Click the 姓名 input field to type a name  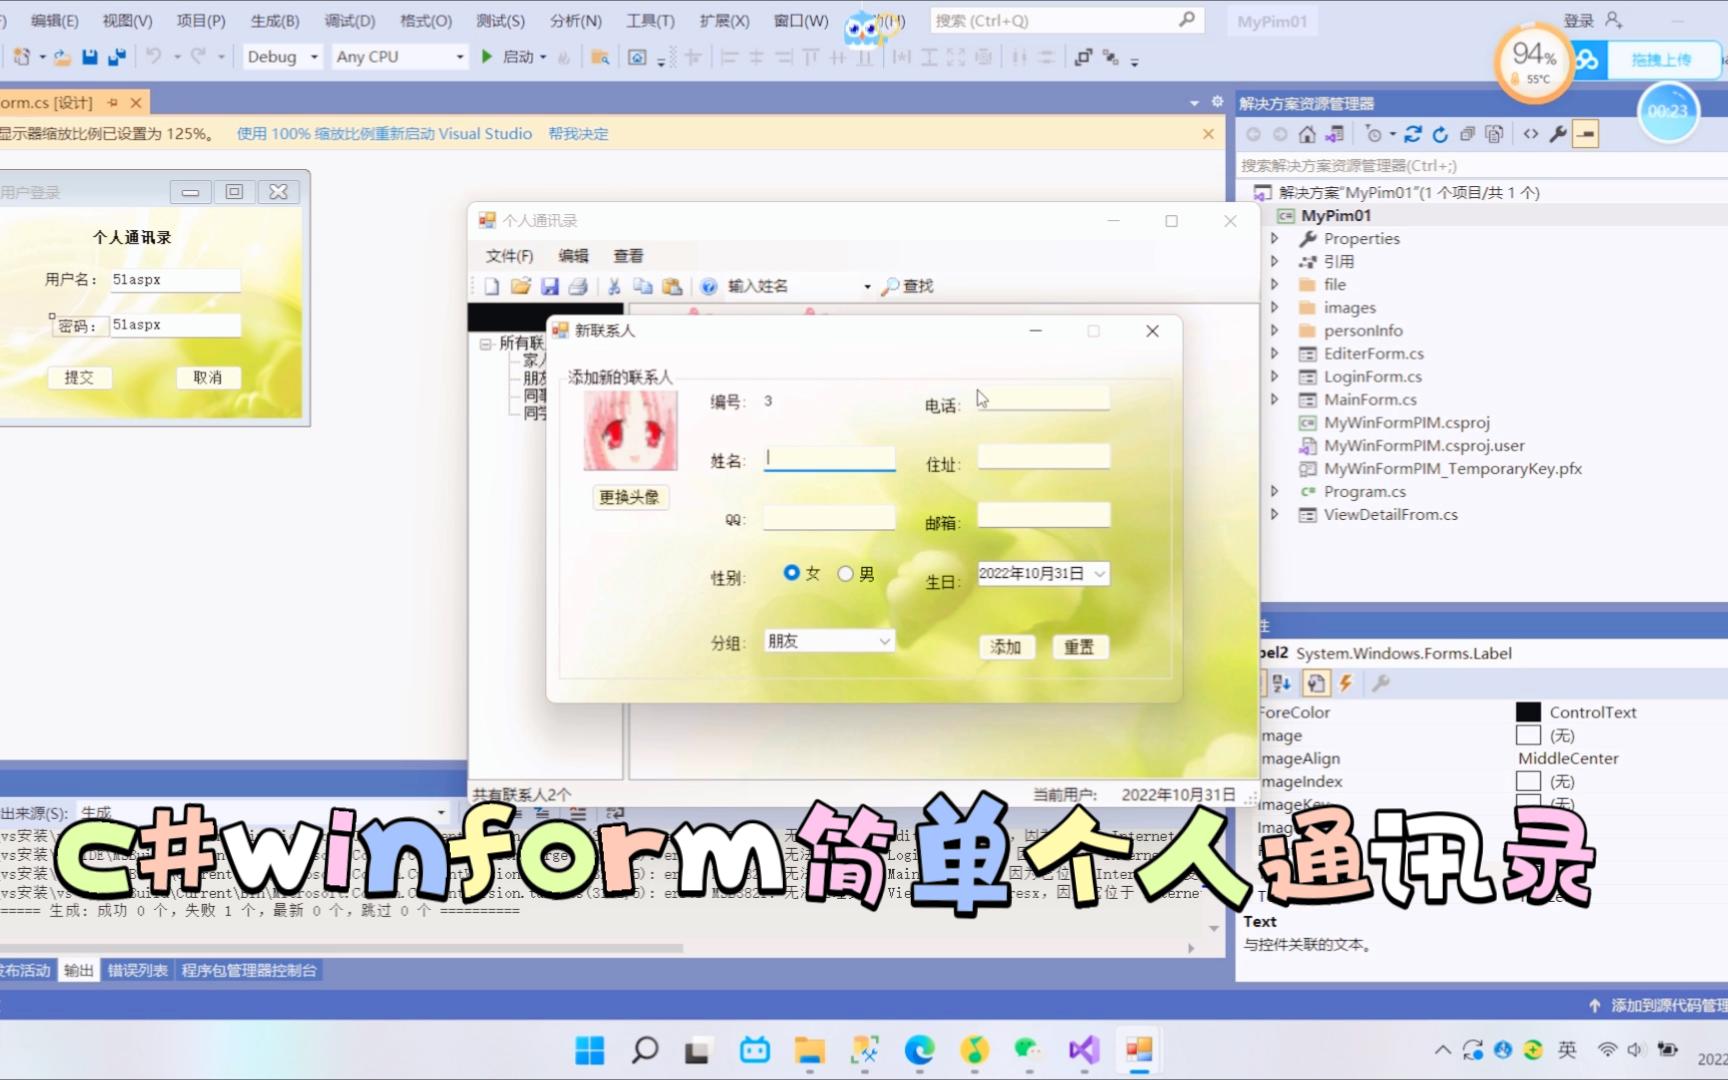coord(828,457)
